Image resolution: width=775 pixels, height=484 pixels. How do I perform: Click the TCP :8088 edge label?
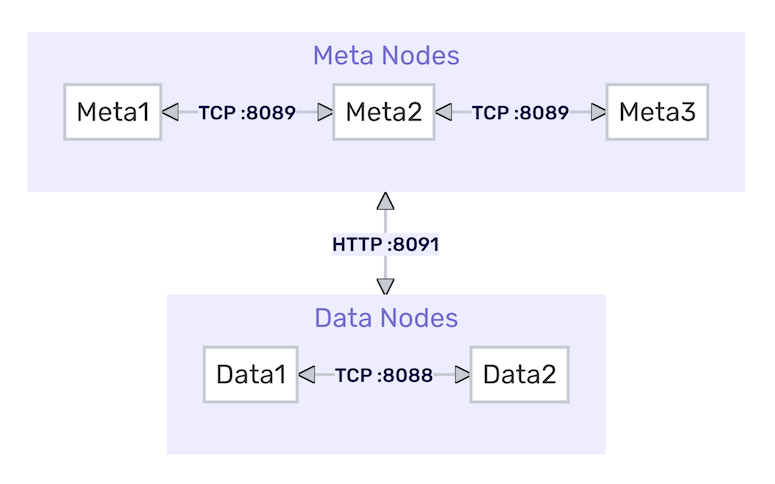click(x=384, y=376)
